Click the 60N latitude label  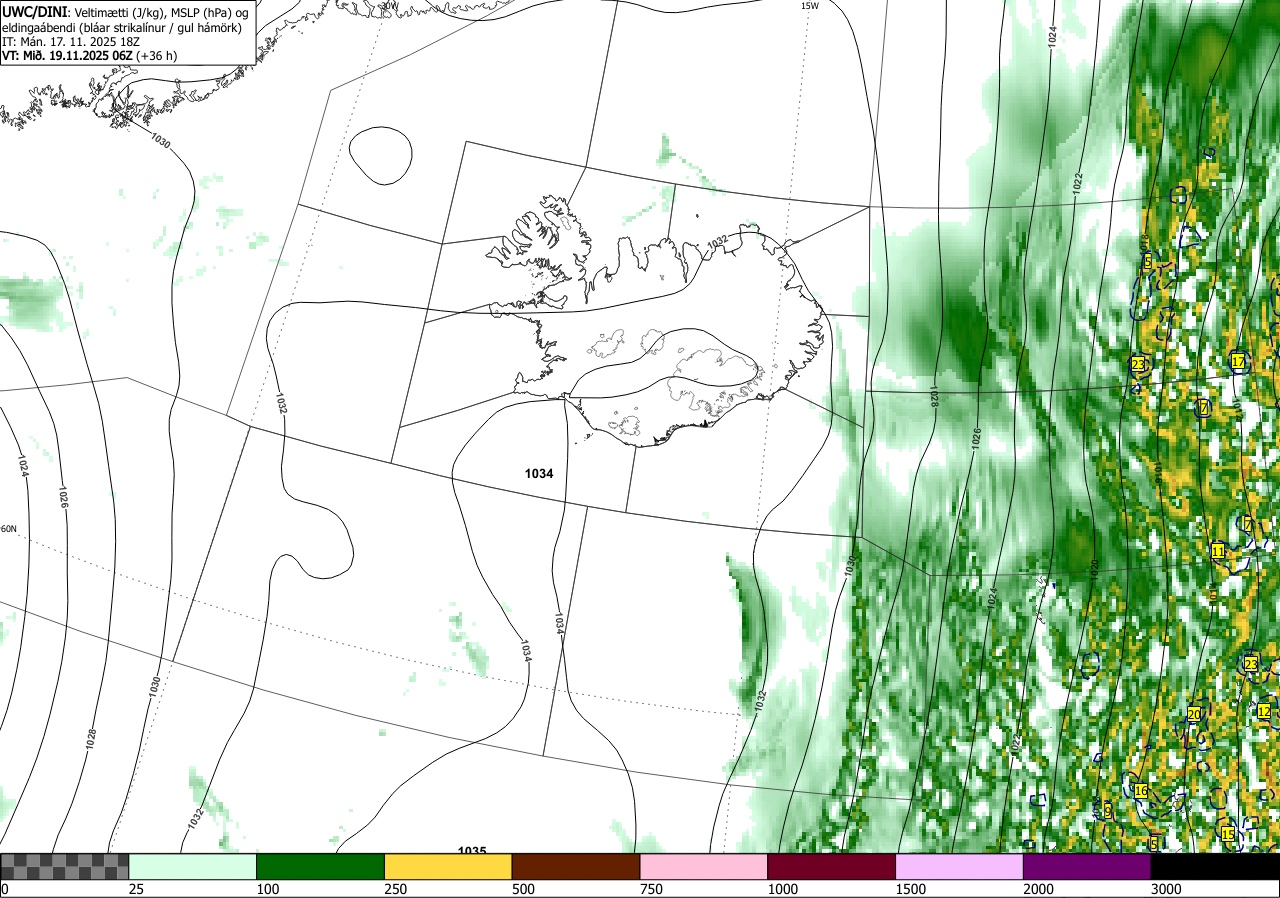9,529
